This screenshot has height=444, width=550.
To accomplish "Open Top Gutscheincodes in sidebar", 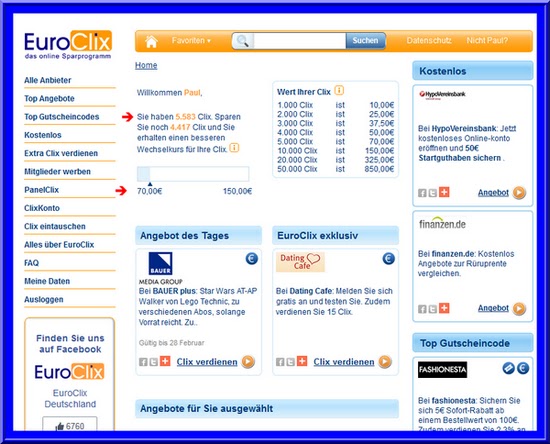I will coord(62,117).
